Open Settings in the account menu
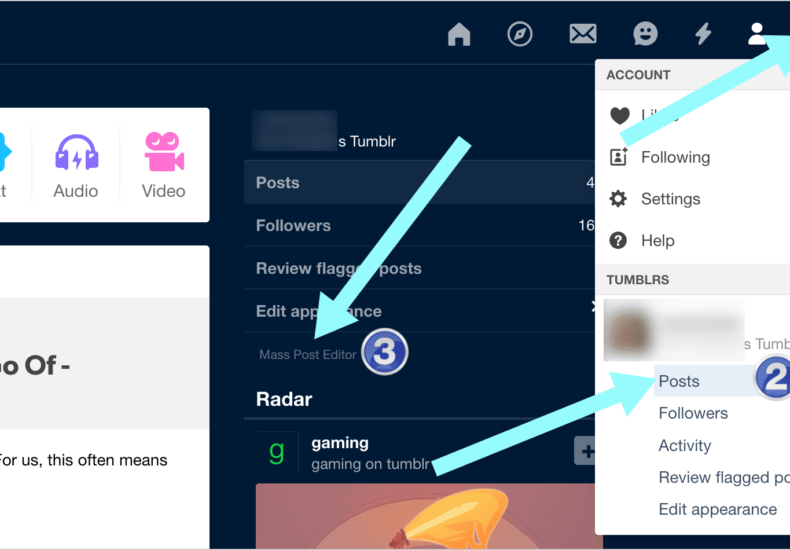The image size is (790, 550). tap(671, 199)
